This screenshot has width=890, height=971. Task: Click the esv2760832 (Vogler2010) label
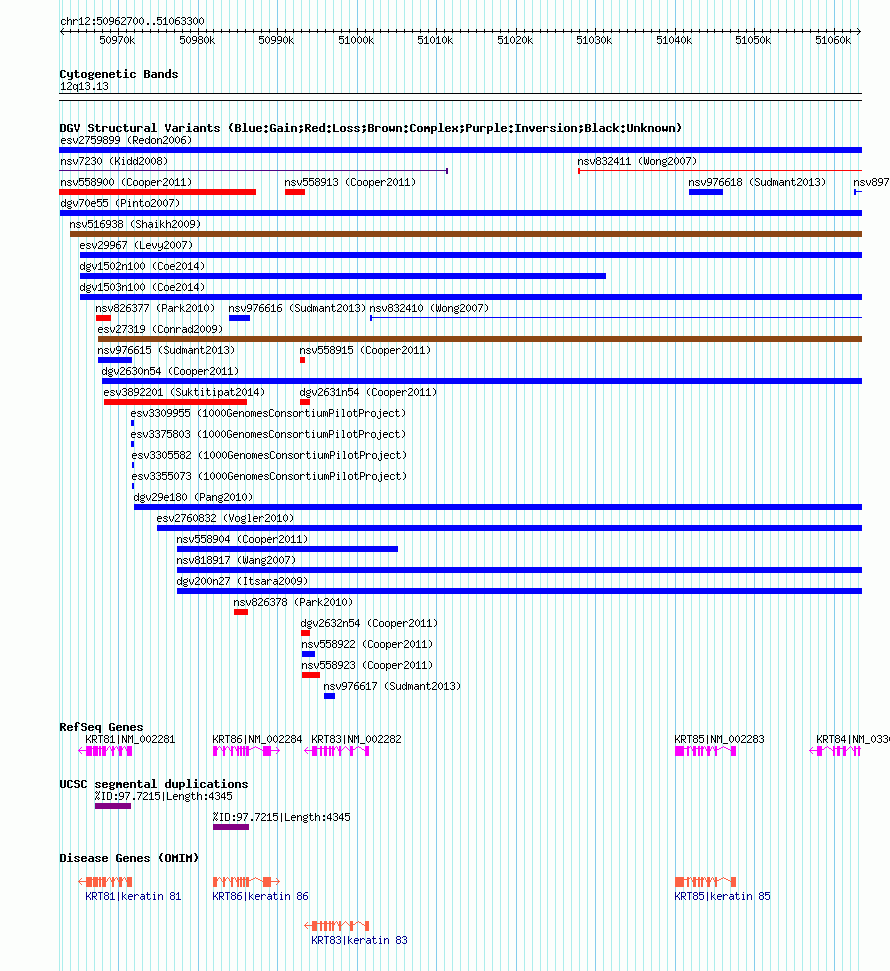[x=225, y=518]
